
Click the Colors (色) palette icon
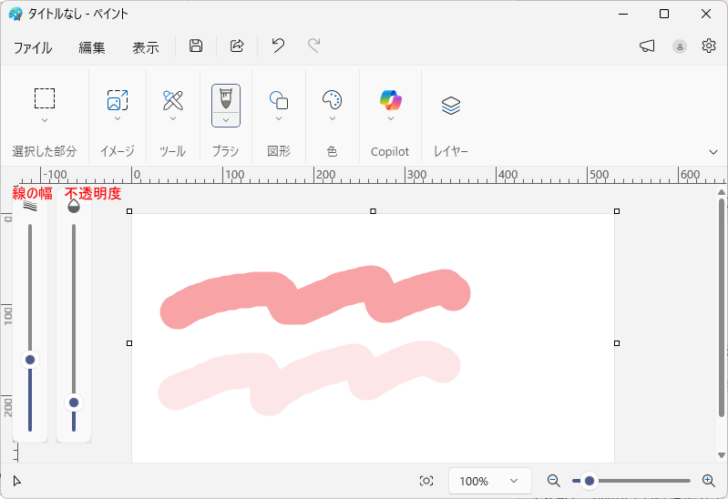coord(332,100)
